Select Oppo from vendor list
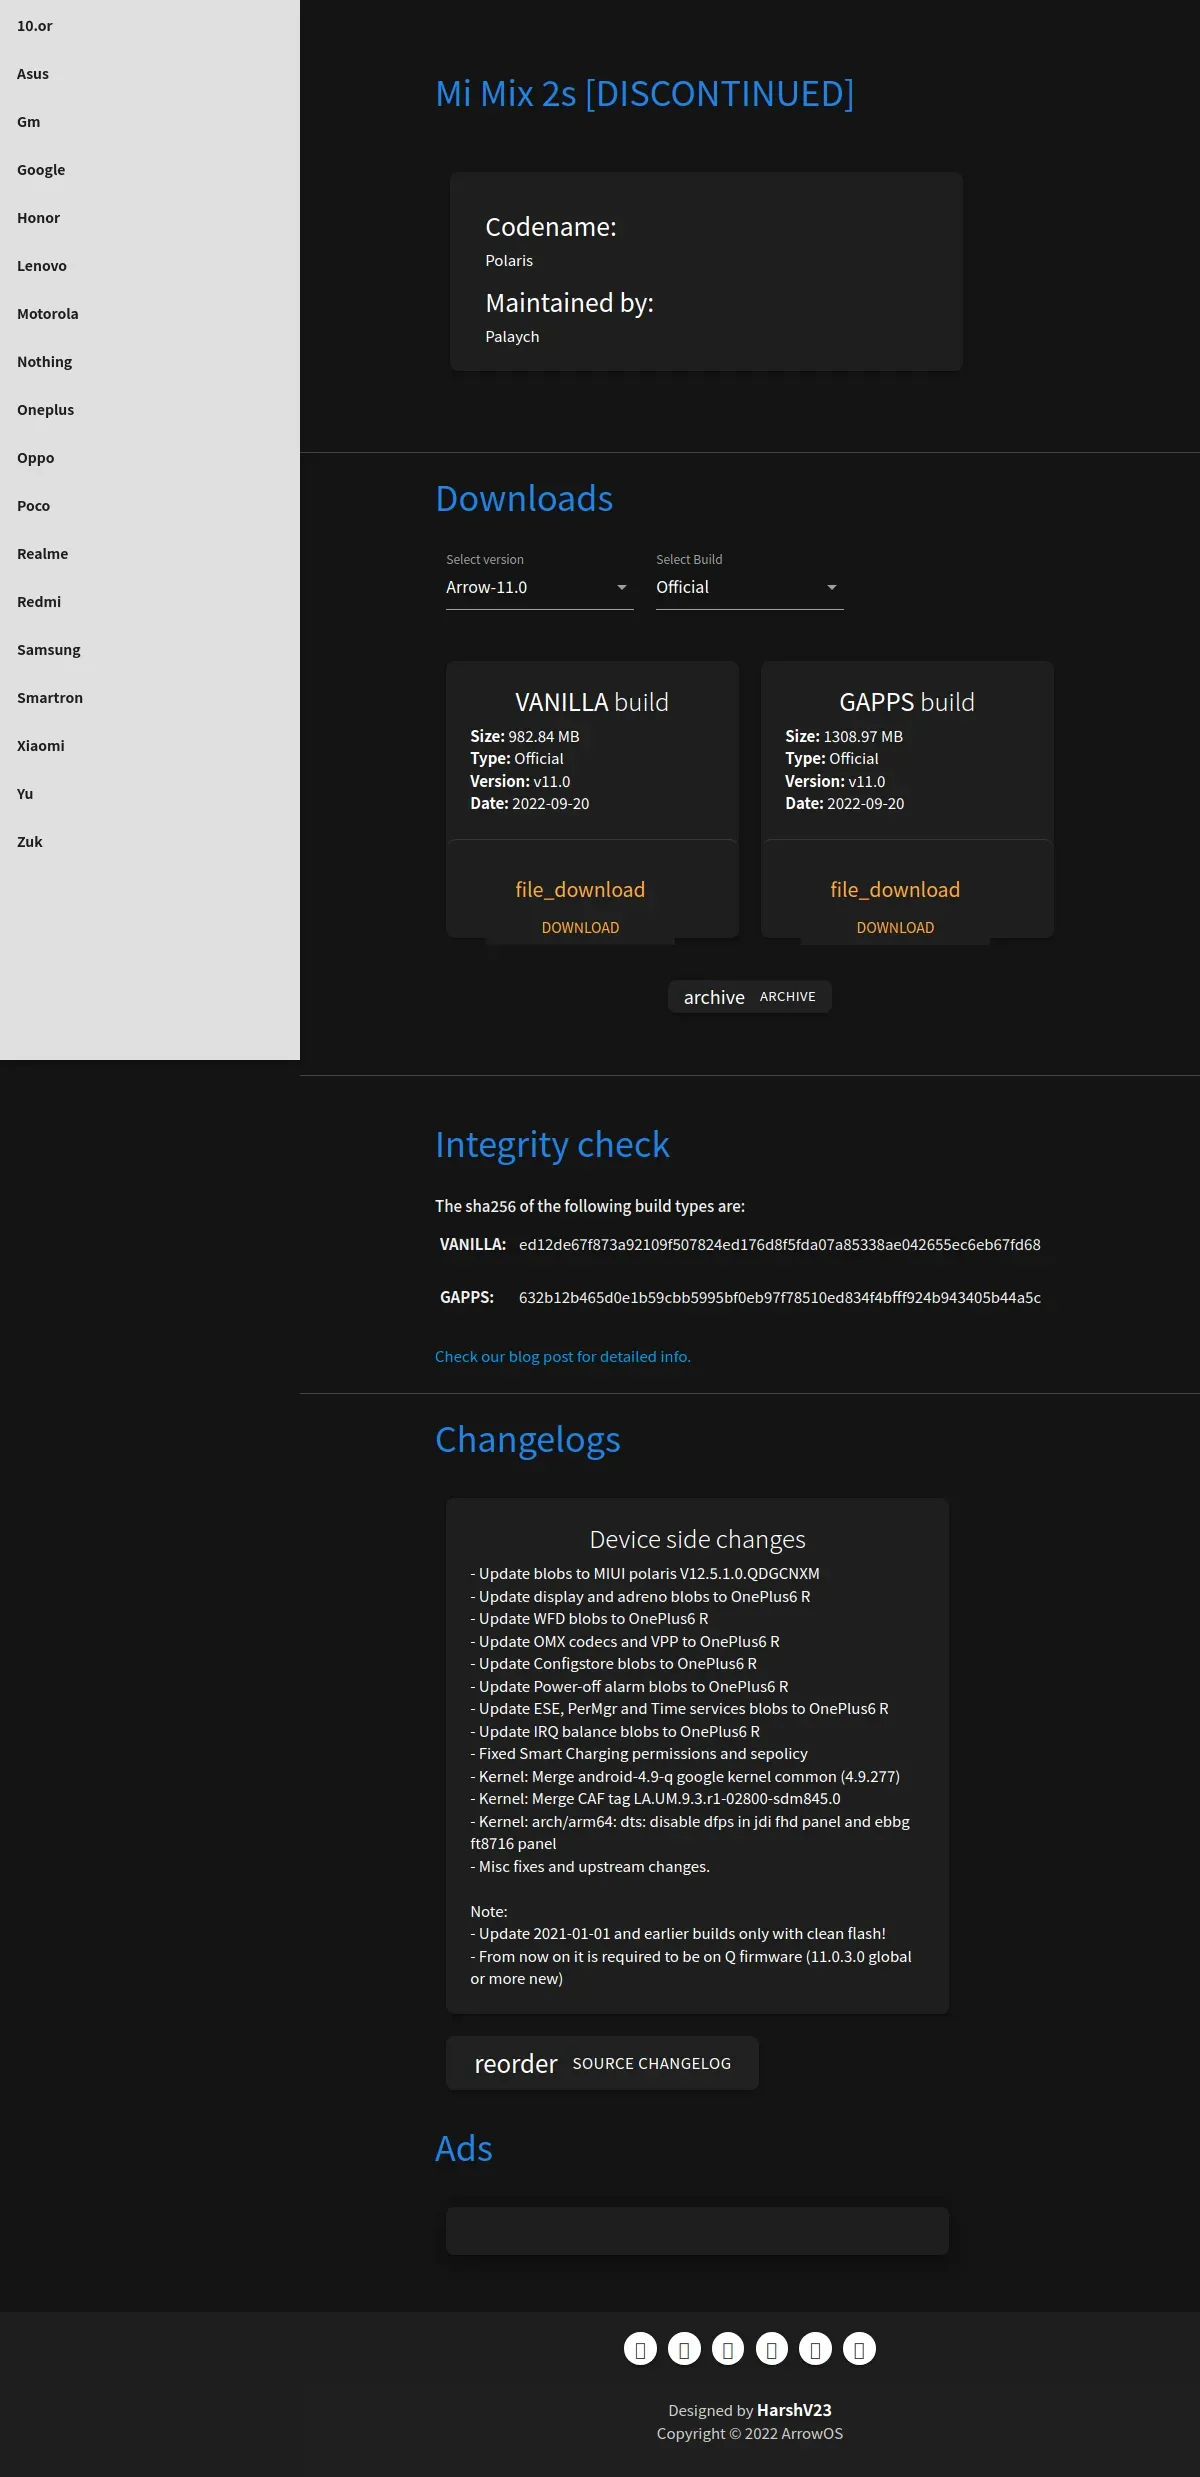 [150, 458]
